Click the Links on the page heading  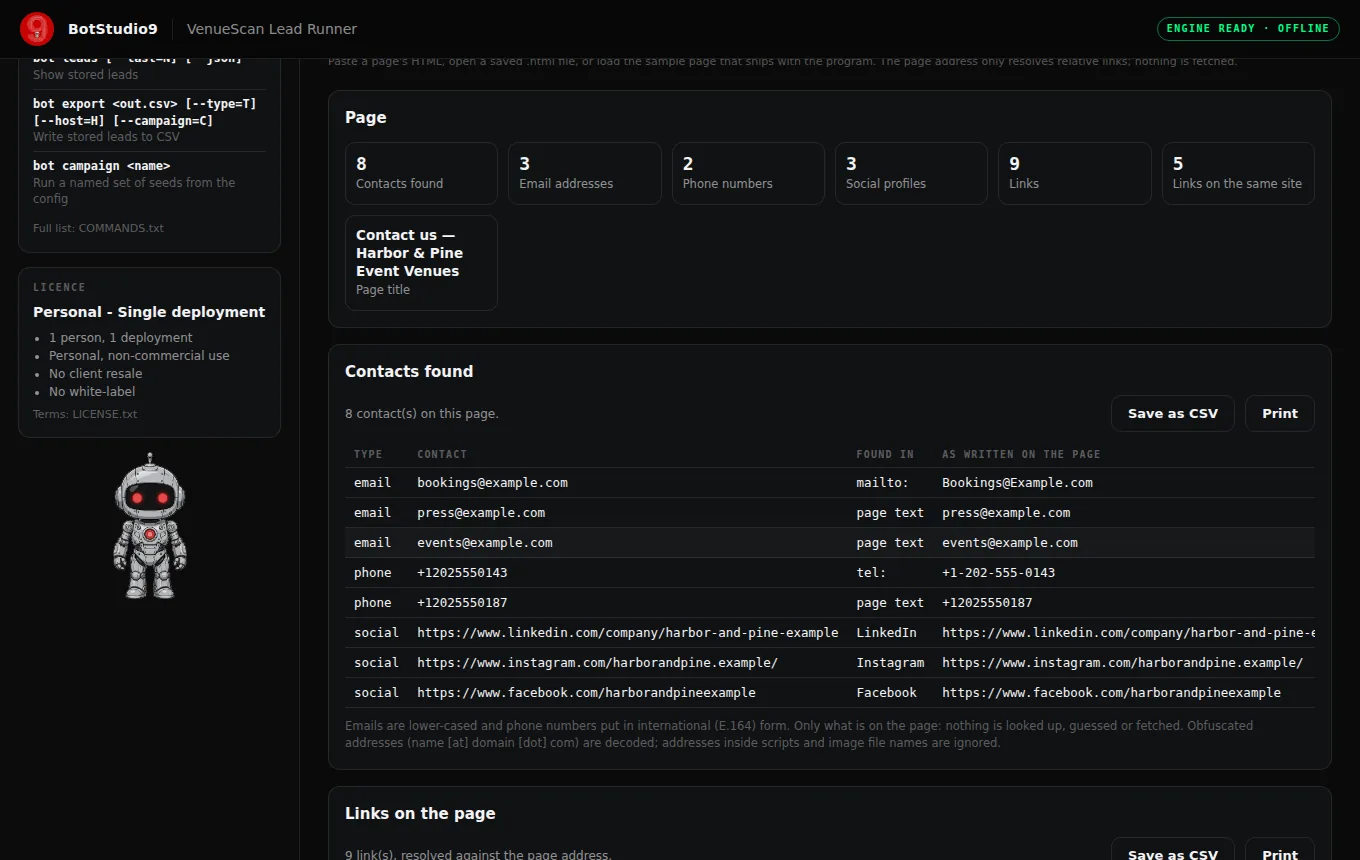[x=420, y=813]
